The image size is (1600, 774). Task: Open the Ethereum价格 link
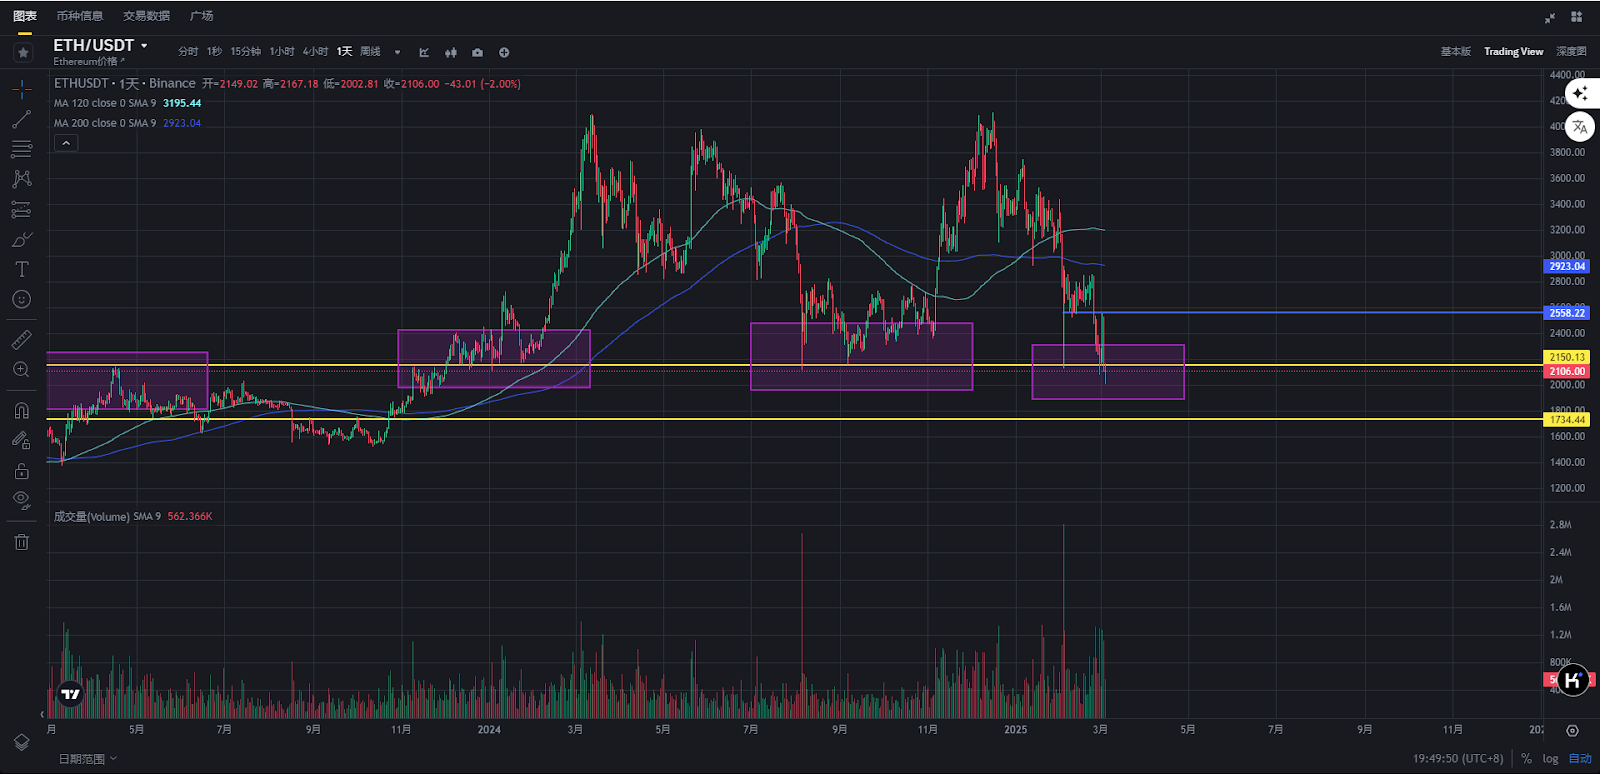(89, 61)
